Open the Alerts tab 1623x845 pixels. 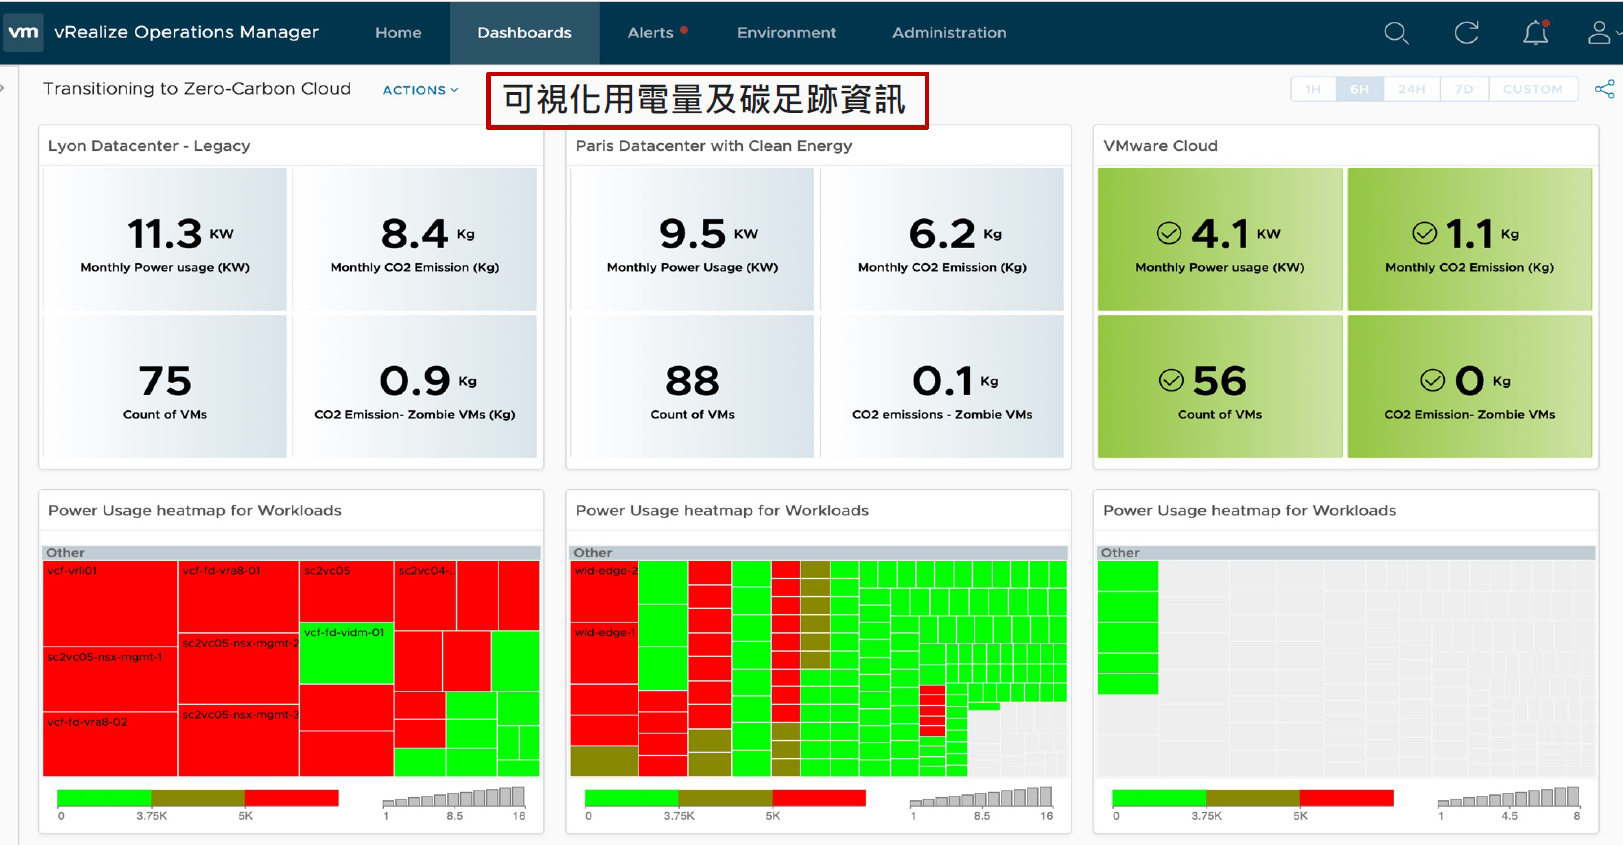click(651, 33)
